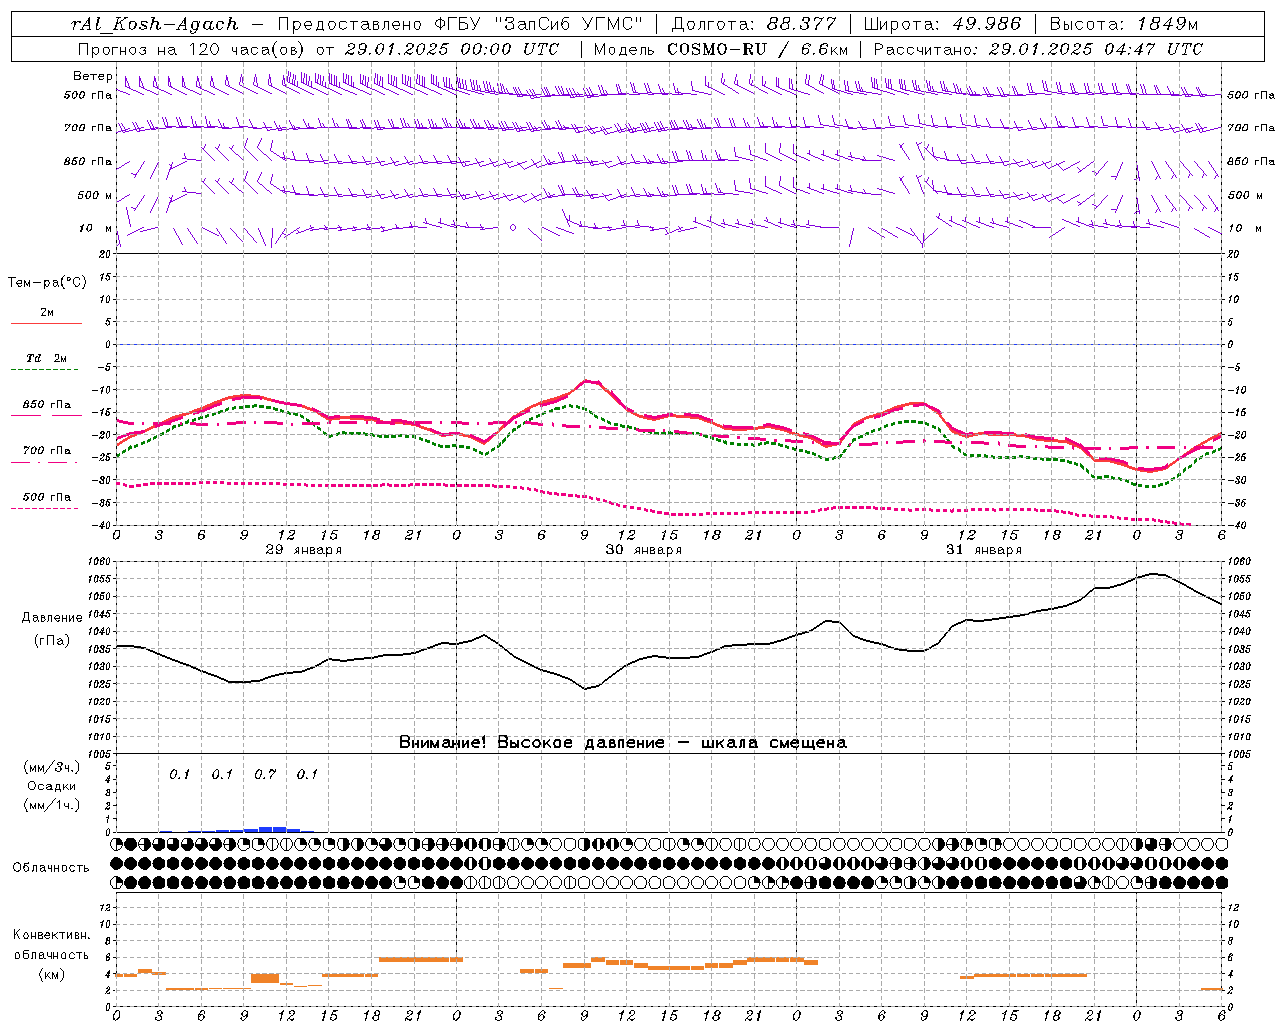Click the computed time Рассчитано: 29.01.2025 04:47 UTC
The width and height of the screenshot is (1280, 1024).
point(1038,49)
